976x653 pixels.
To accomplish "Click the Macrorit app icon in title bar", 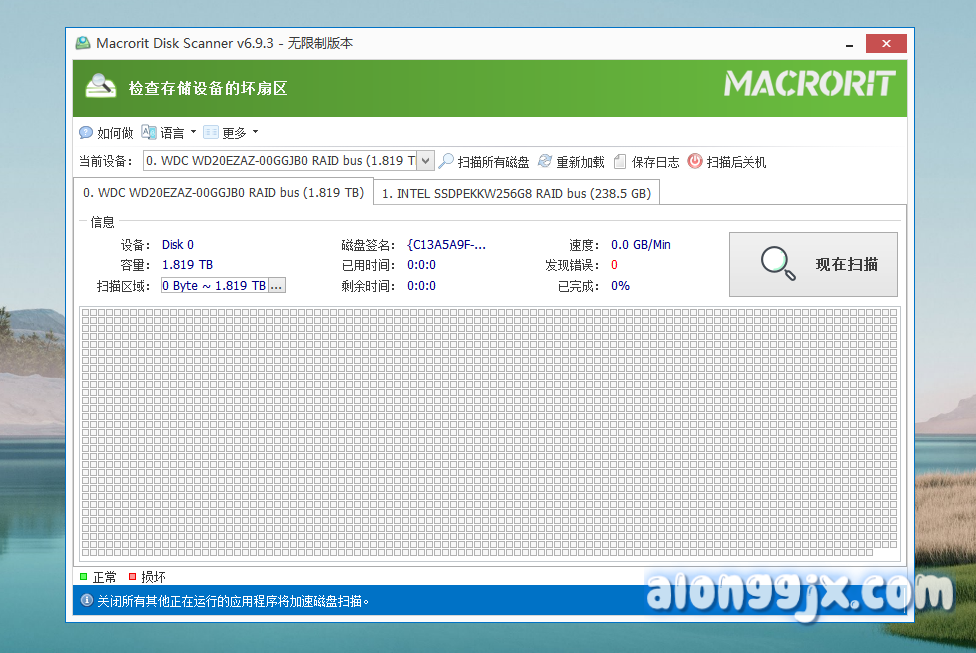I will tap(84, 43).
